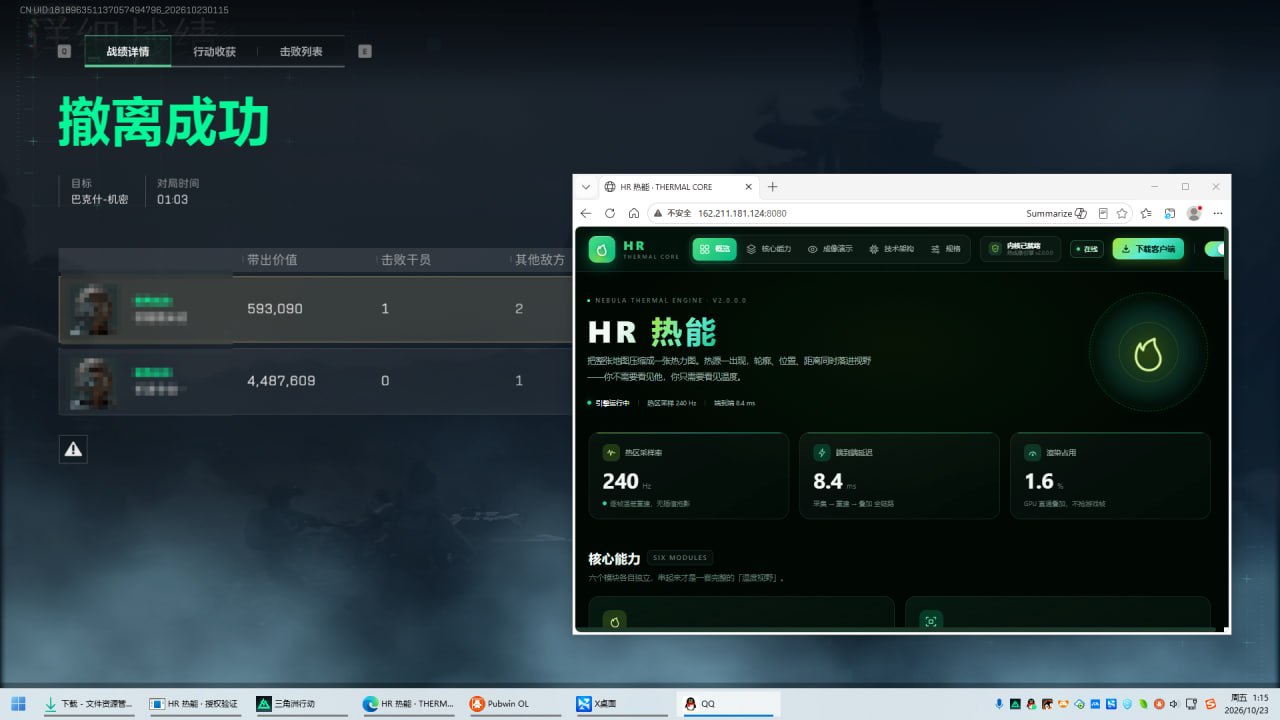This screenshot has height=720, width=1280.
Task: Open the browser settings ellipsis menu
Action: tap(1218, 213)
